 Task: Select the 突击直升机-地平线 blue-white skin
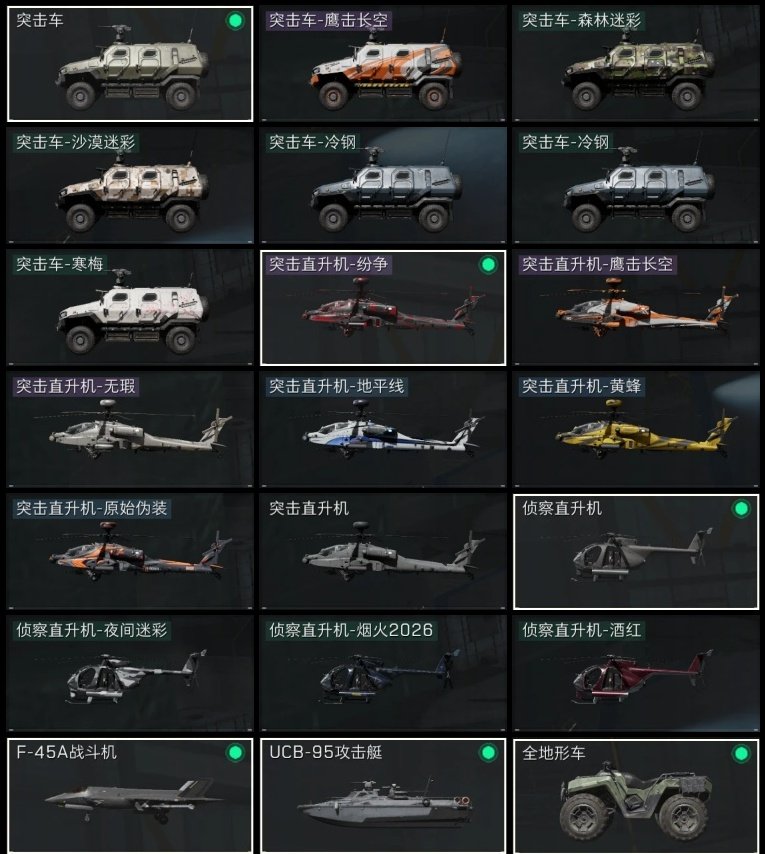[x=383, y=429]
